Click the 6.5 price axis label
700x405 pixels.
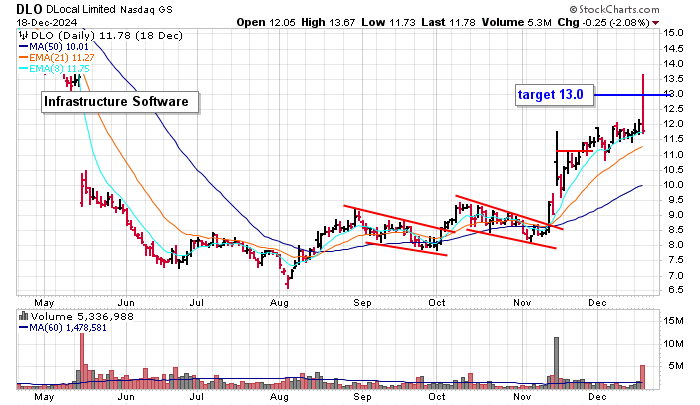(673, 290)
